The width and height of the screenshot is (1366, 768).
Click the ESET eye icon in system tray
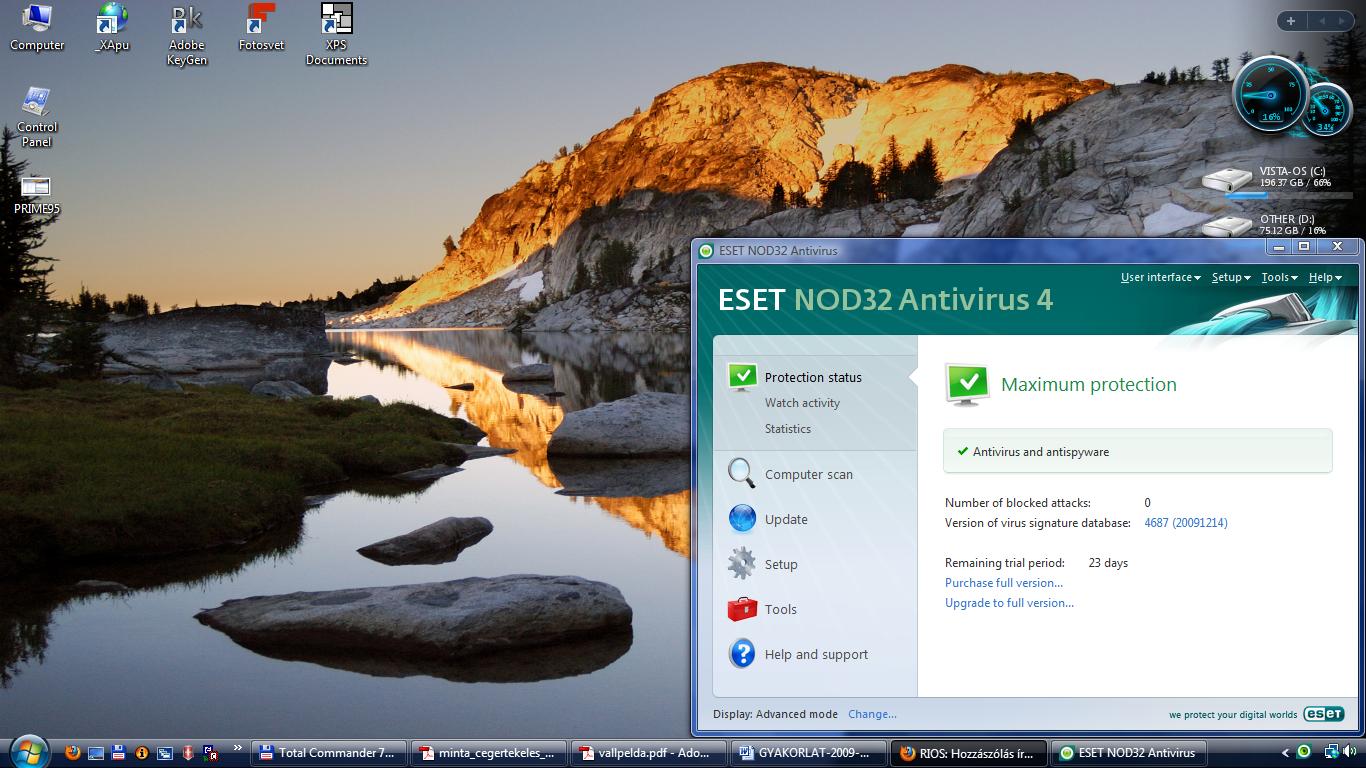tap(1304, 752)
